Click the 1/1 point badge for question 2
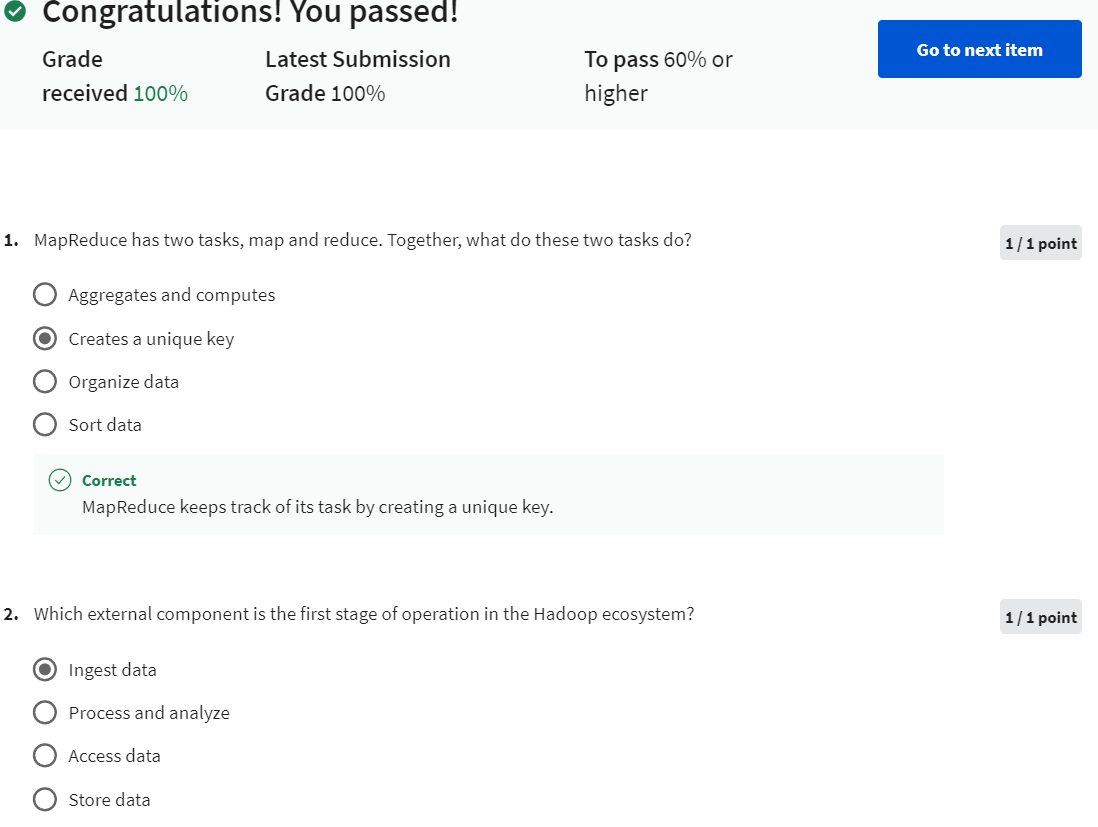The width and height of the screenshot is (1098, 827). click(1040, 616)
